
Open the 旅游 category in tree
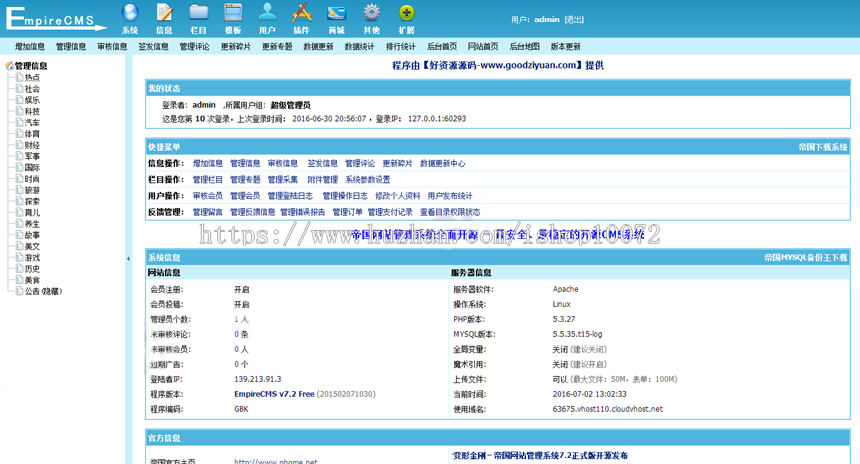(32, 190)
